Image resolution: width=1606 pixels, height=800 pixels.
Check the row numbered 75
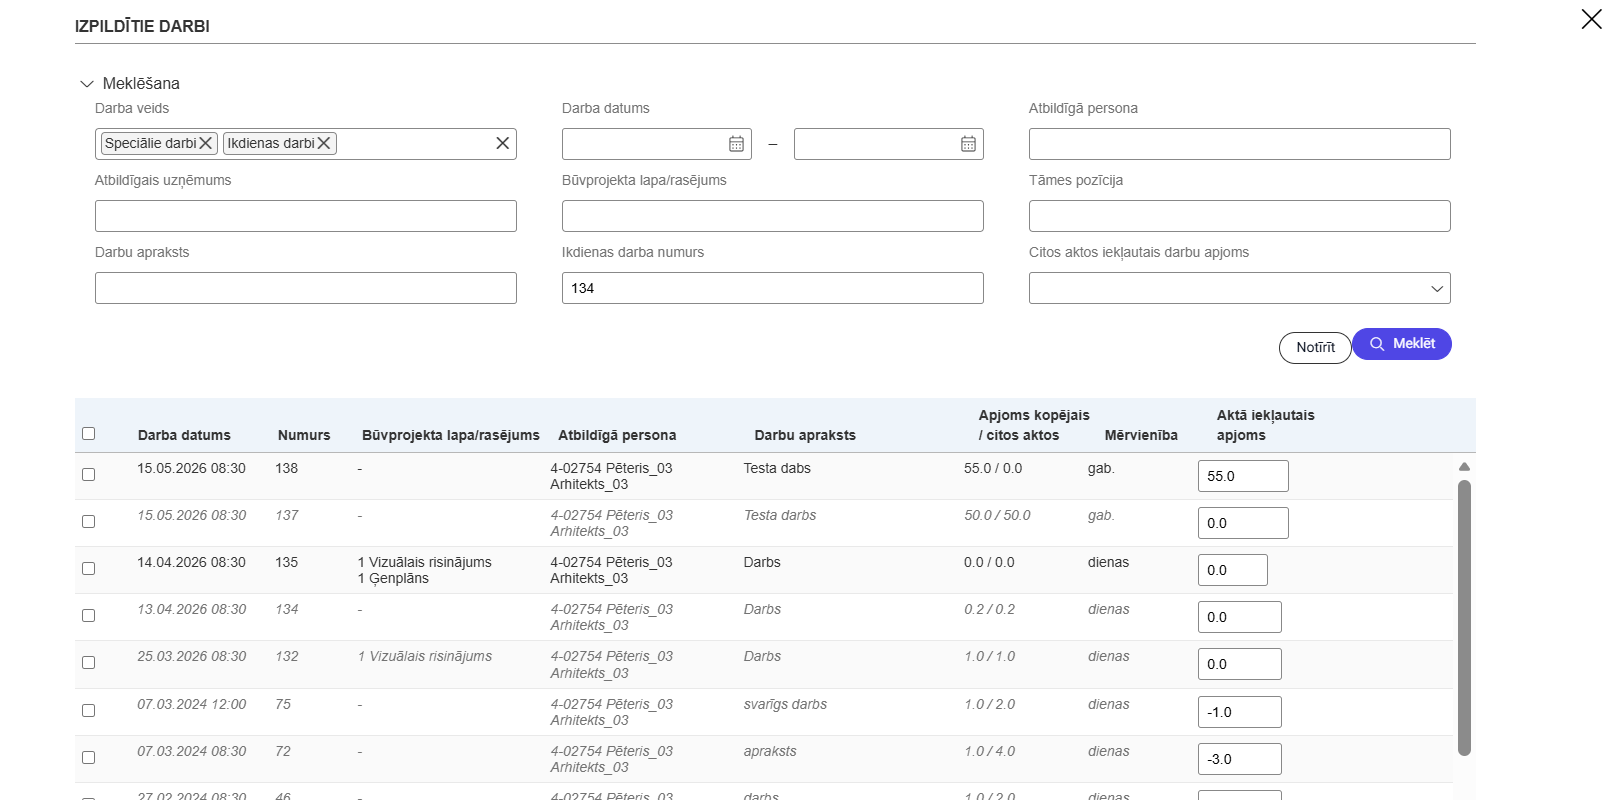pos(88,710)
